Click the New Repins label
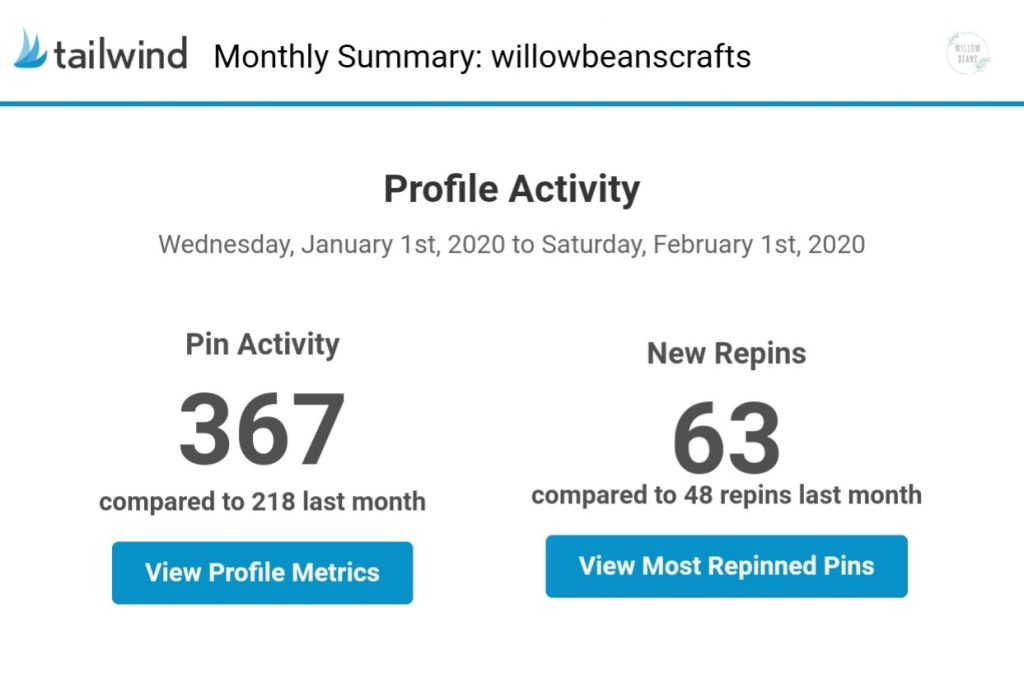This screenshot has height=697, width=1024. point(726,353)
